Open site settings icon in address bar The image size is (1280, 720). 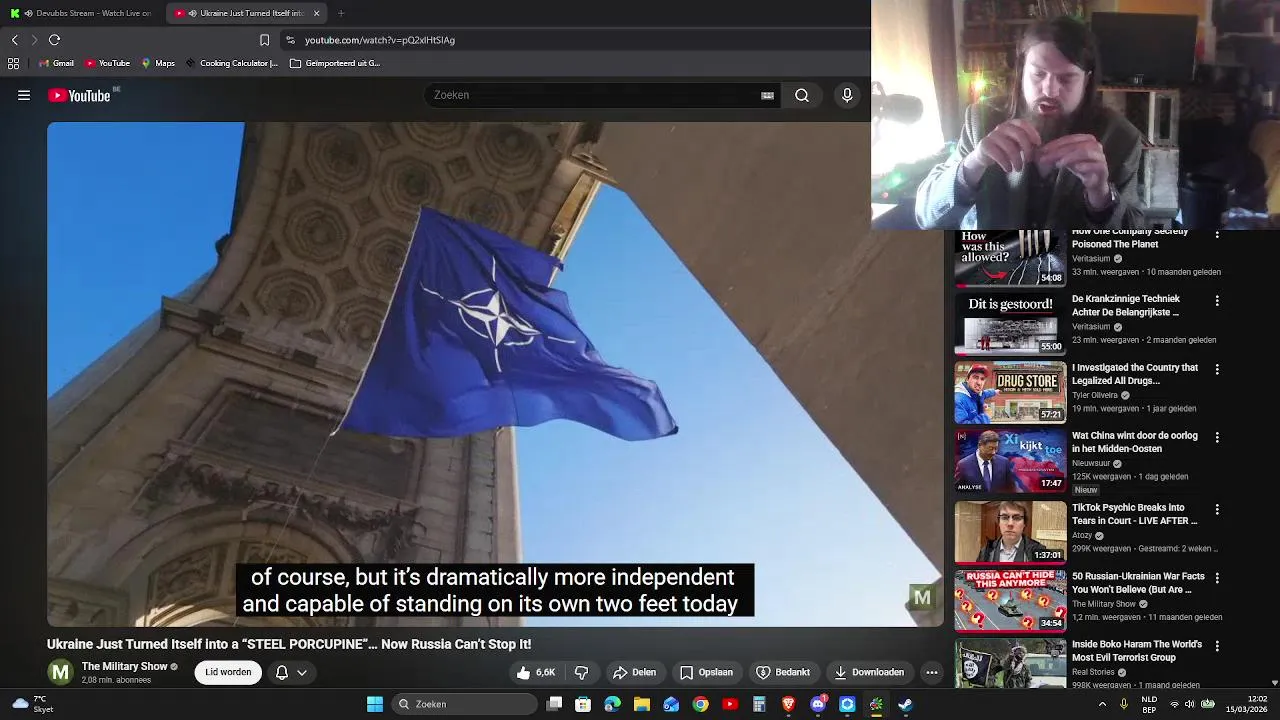pos(290,40)
